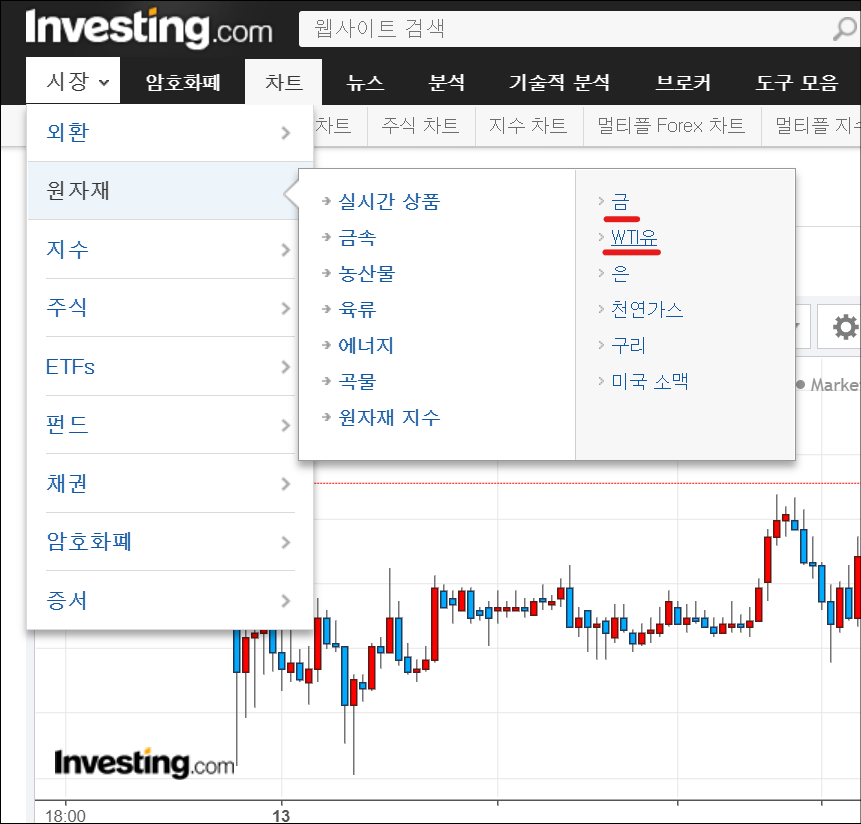Image resolution: width=861 pixels, height=824 pixels.
Task: Open chart settings gear icon
Action: 845,327
